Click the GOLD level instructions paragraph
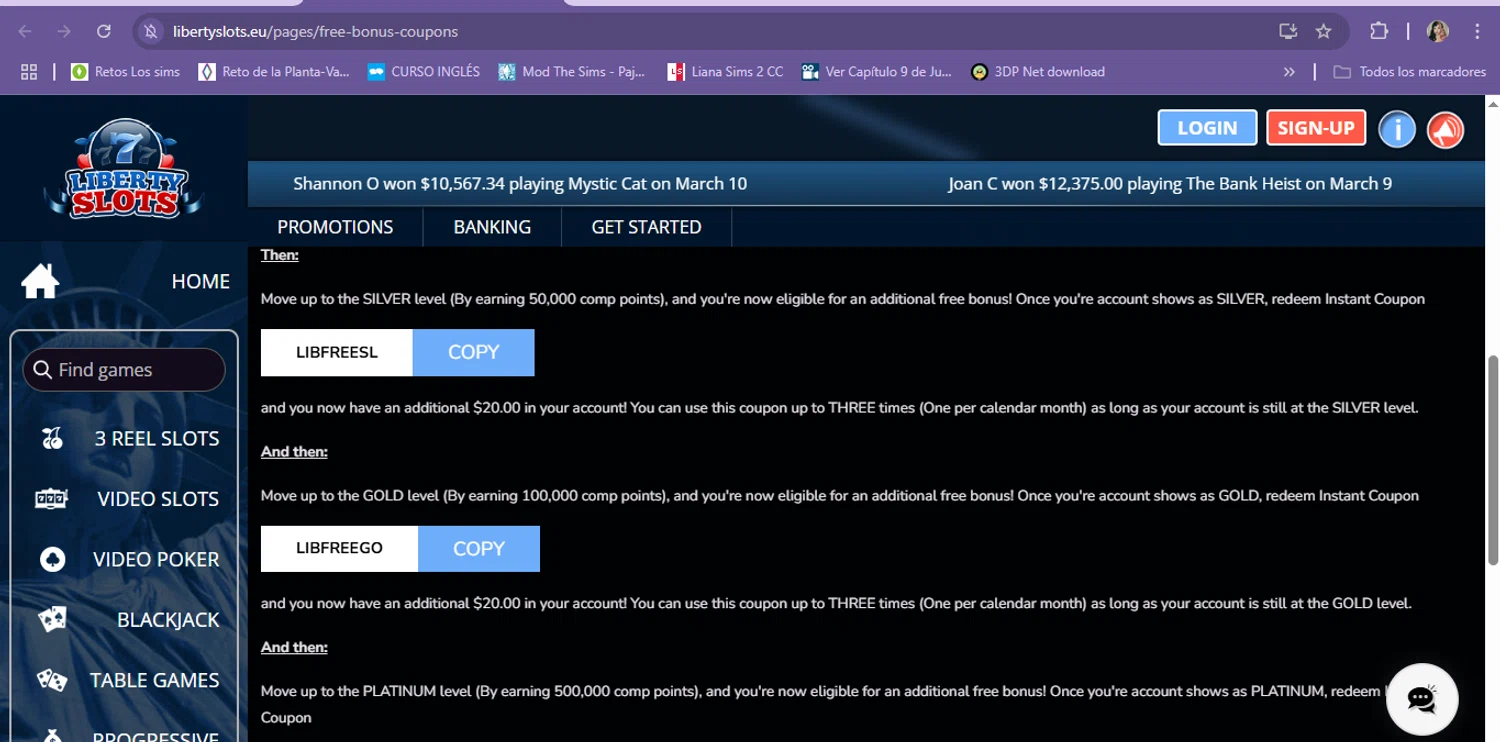This screenshot has width=1500, height=742. pos(840,496)
